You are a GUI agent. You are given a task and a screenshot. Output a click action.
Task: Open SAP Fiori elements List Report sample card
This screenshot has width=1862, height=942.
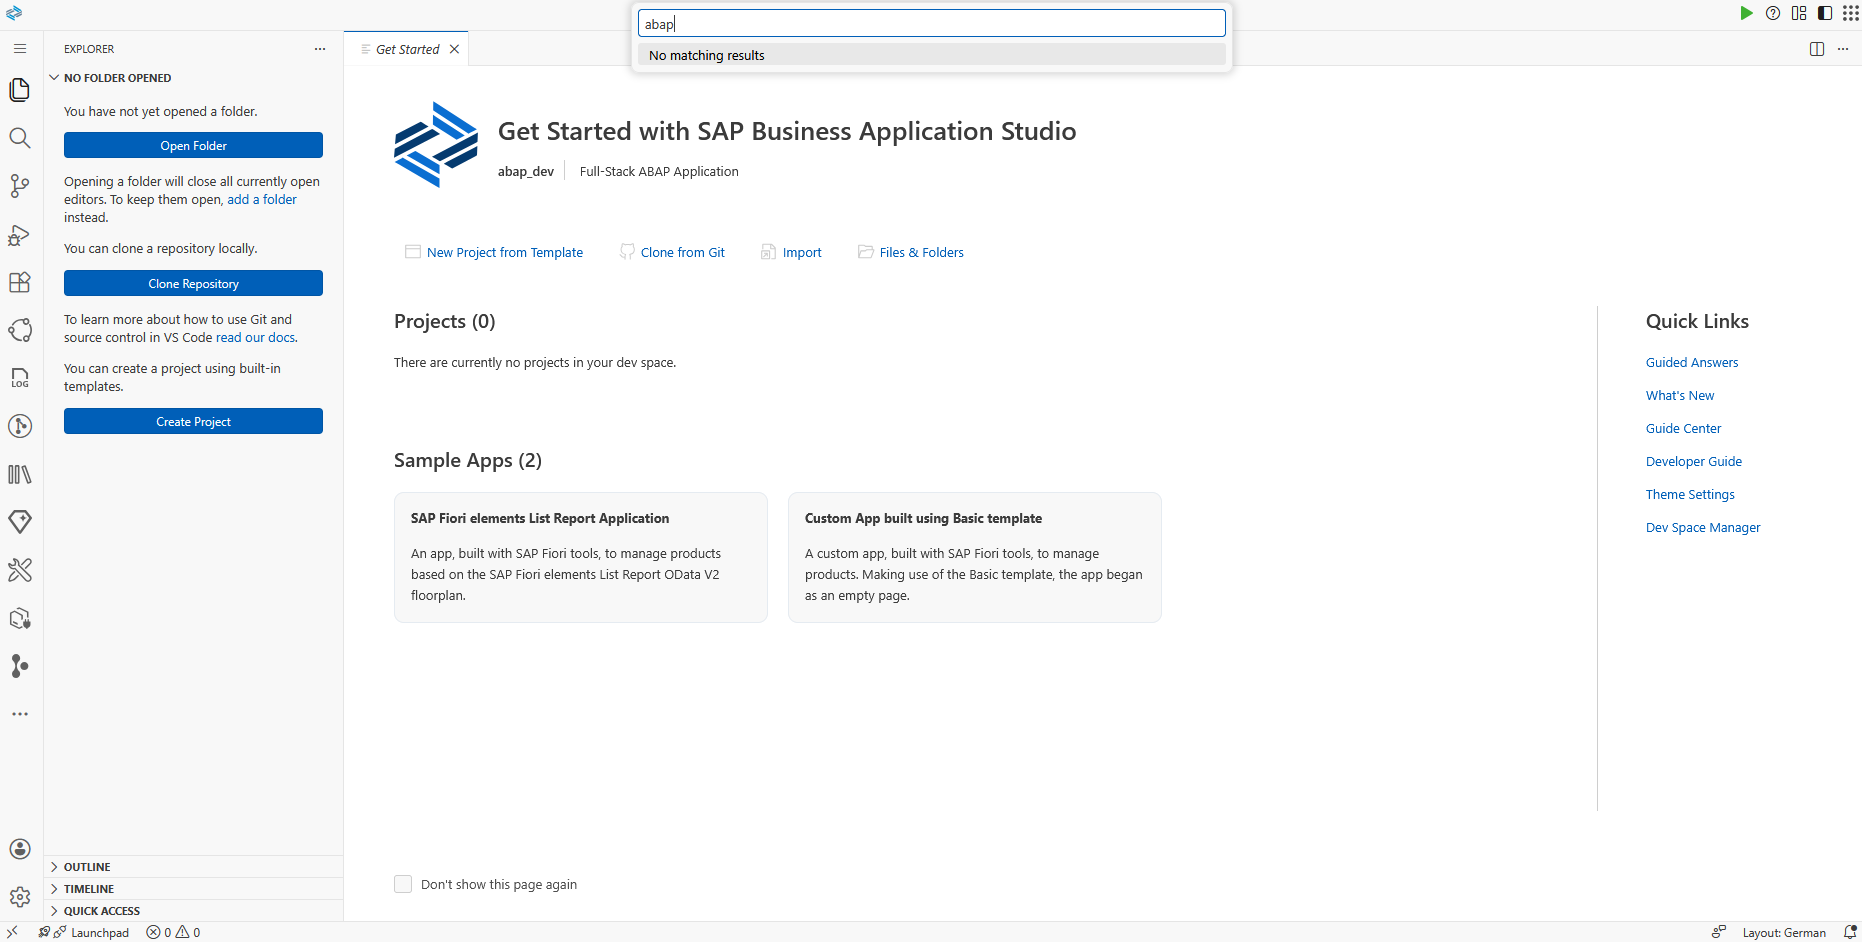click(x=581, y=557)
